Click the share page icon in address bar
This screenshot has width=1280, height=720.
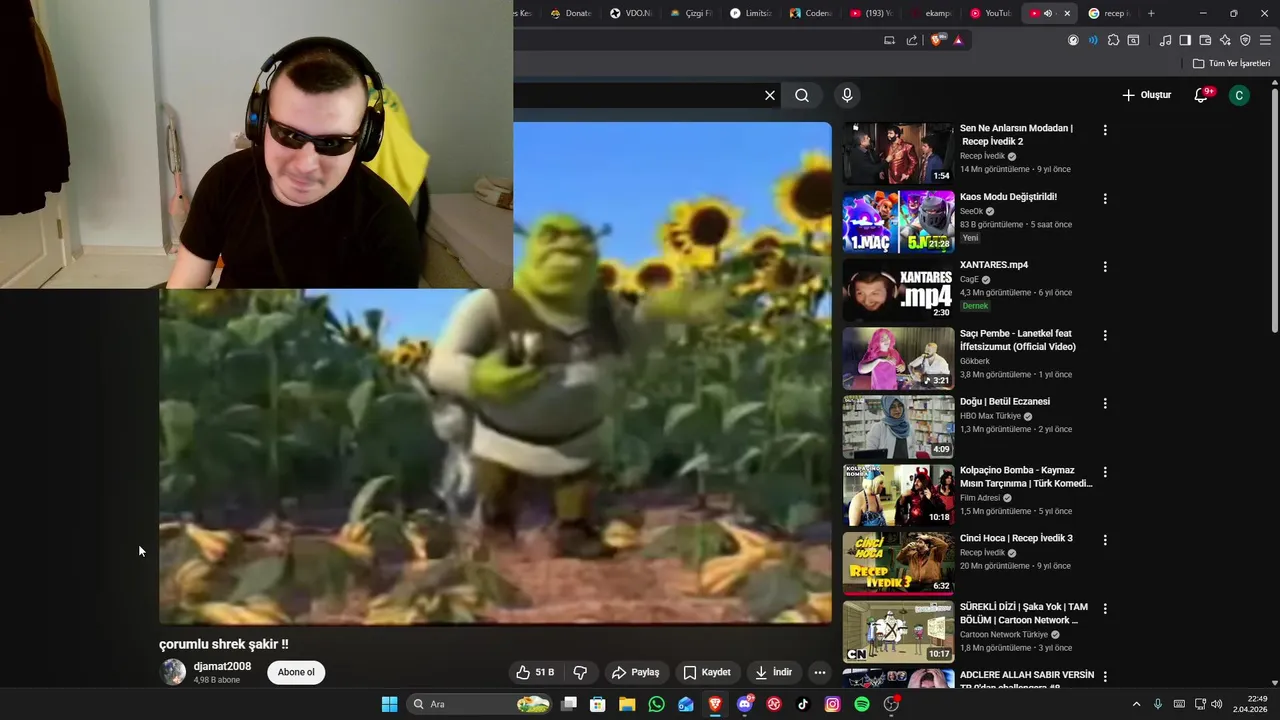tap(912, 40)
